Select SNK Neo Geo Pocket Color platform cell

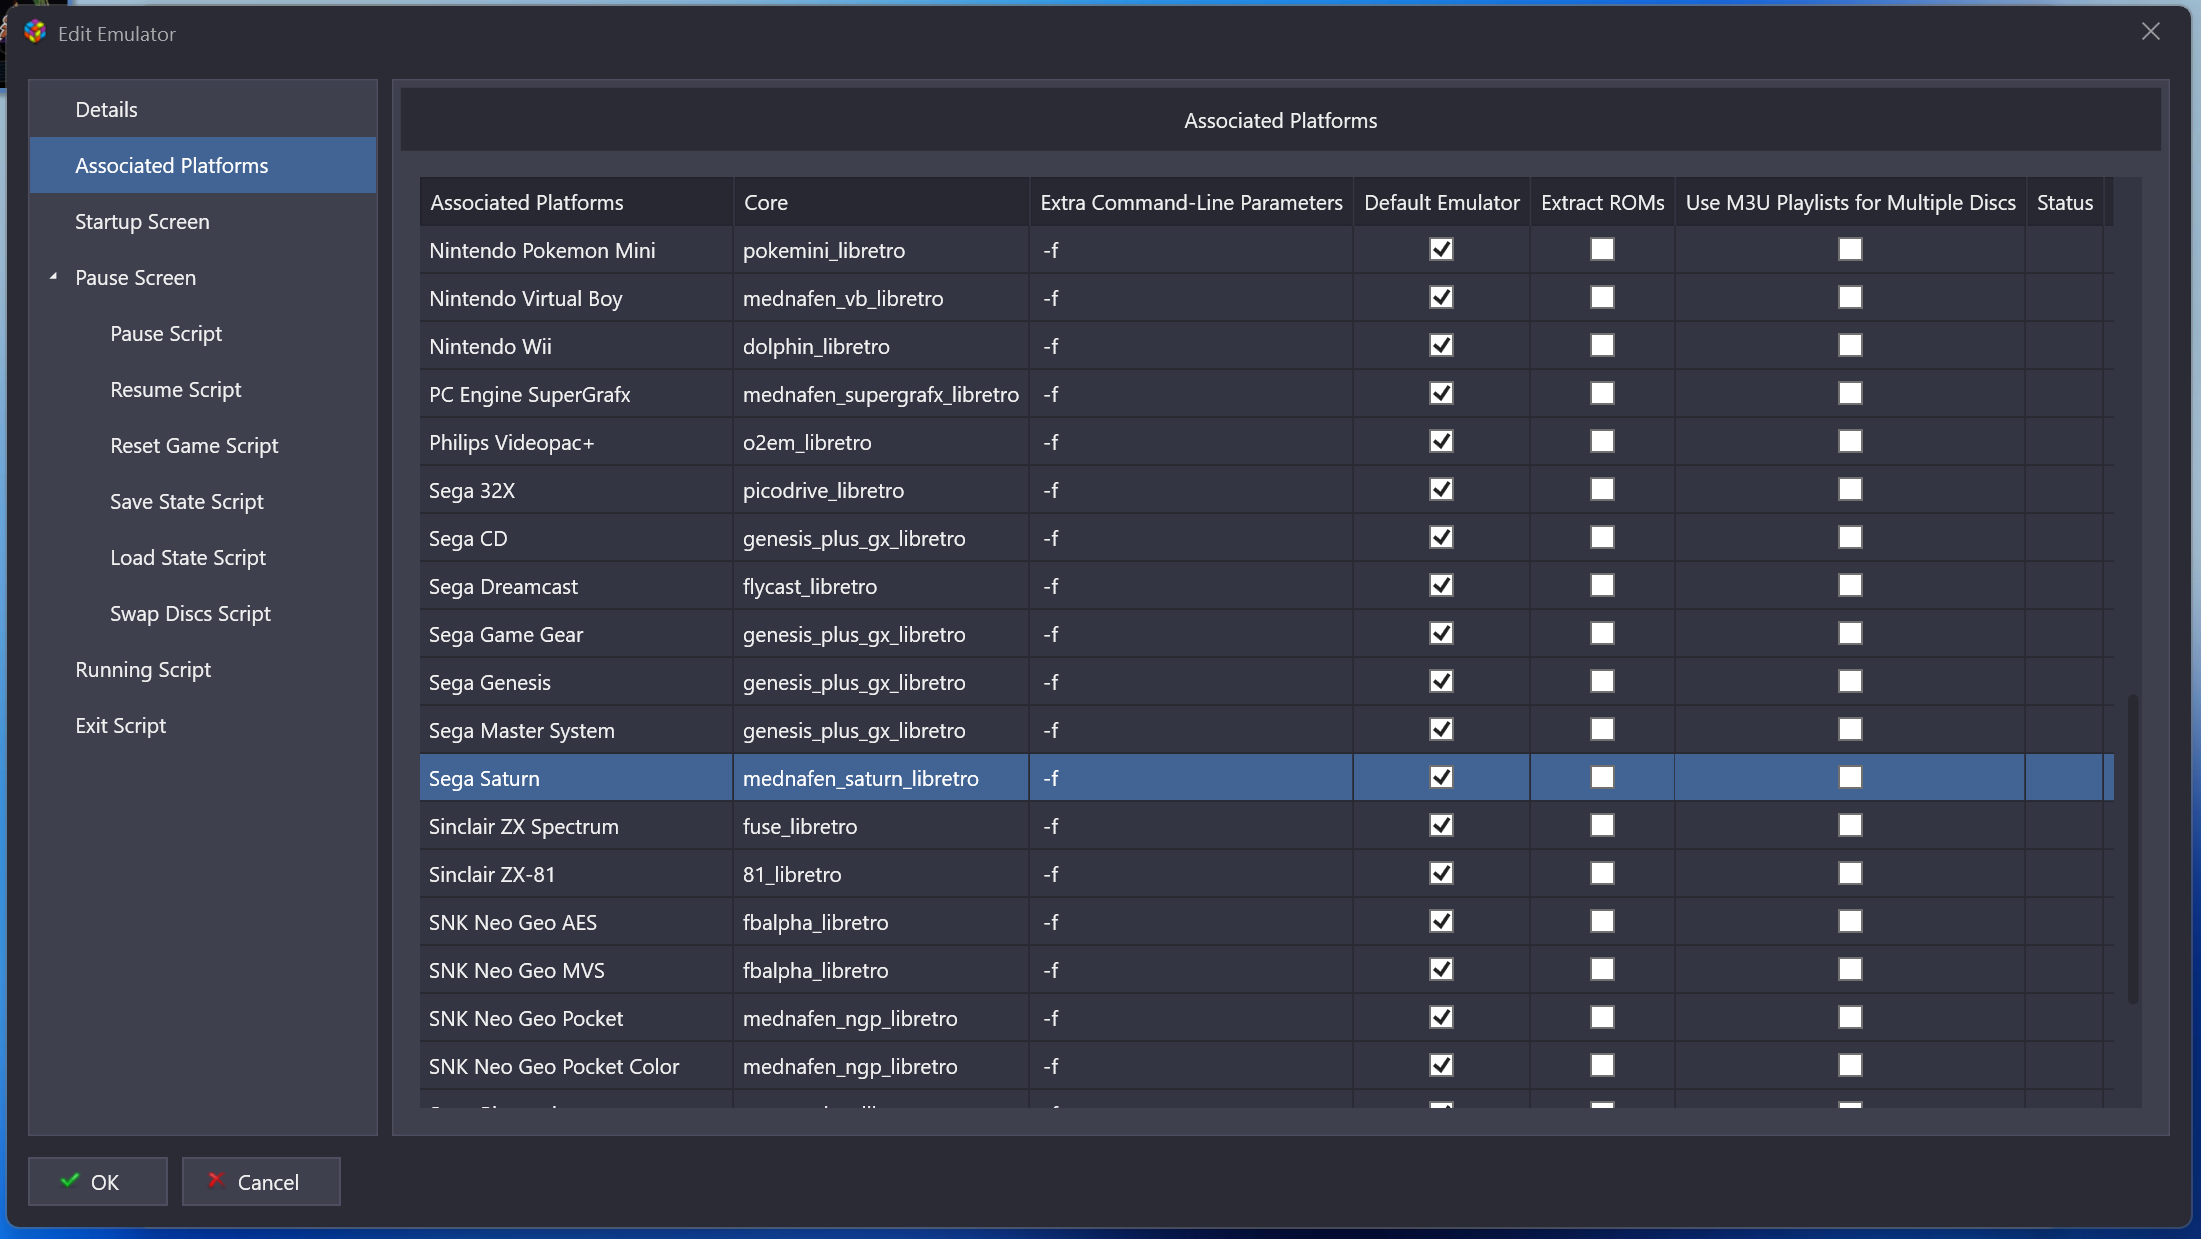coord(576,1066)
